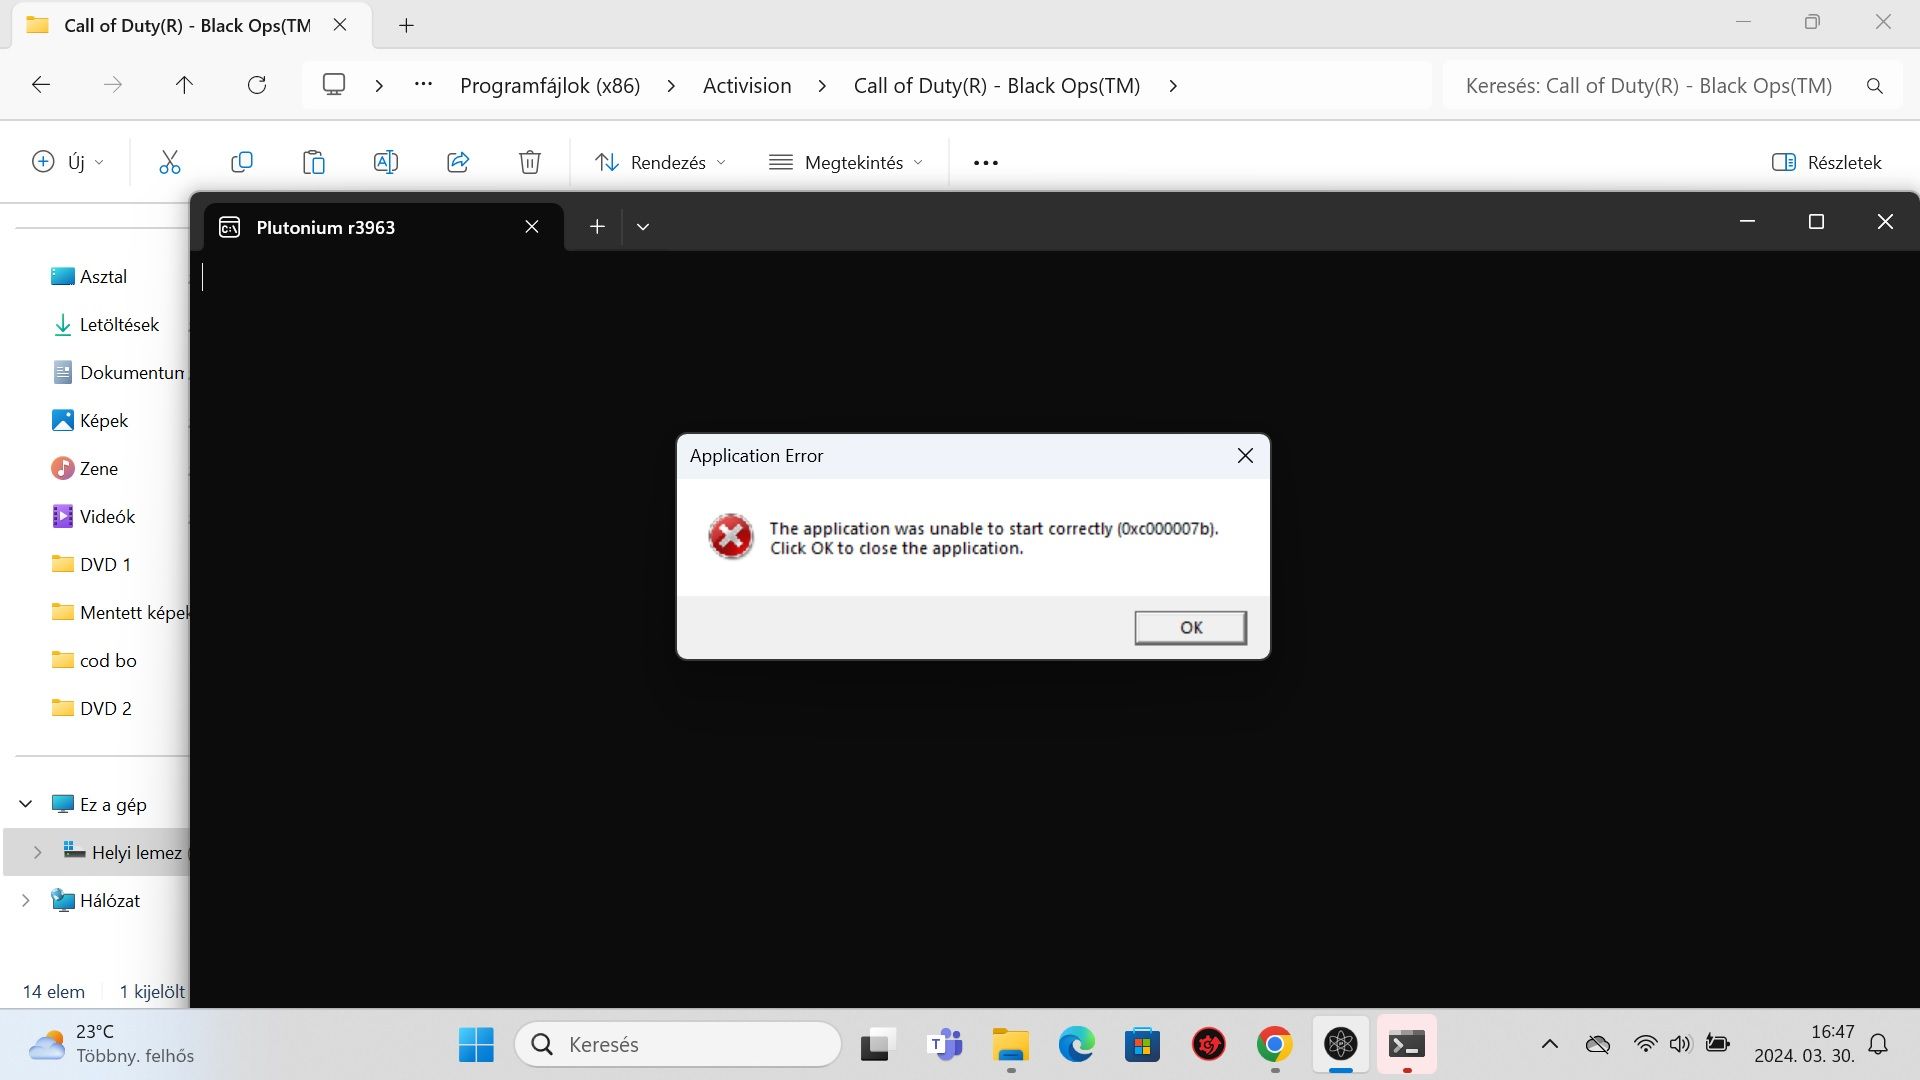Expand chevron after Call of Duty breadcrumb
This screenshot has height=1080, width=1920.
(1173, 86)
